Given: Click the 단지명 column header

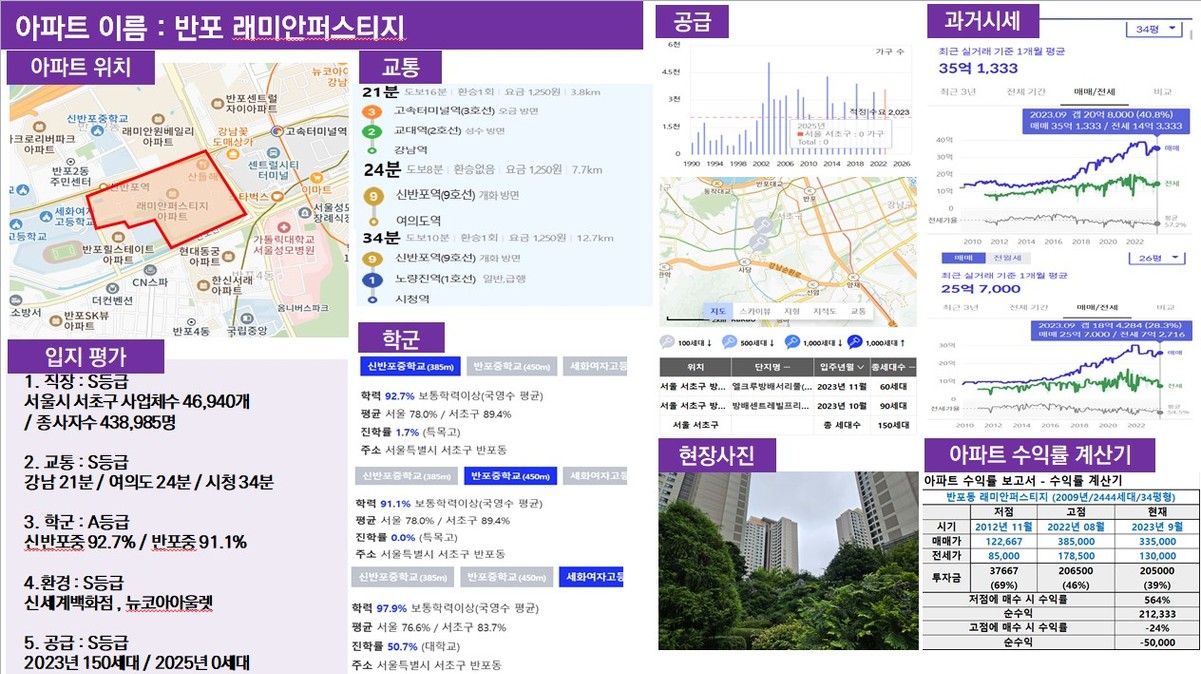Looking at the screenshot, I should 772,367.
